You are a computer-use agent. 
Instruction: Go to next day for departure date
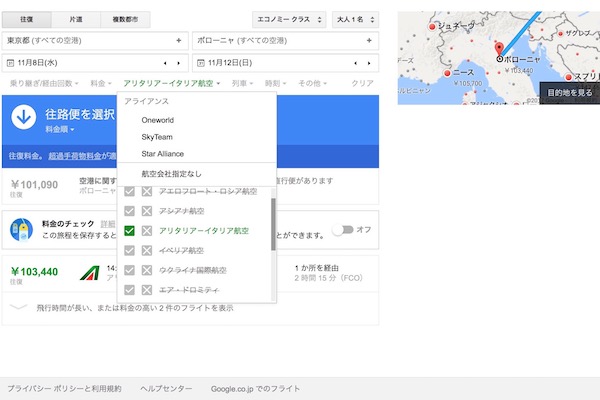178,63
